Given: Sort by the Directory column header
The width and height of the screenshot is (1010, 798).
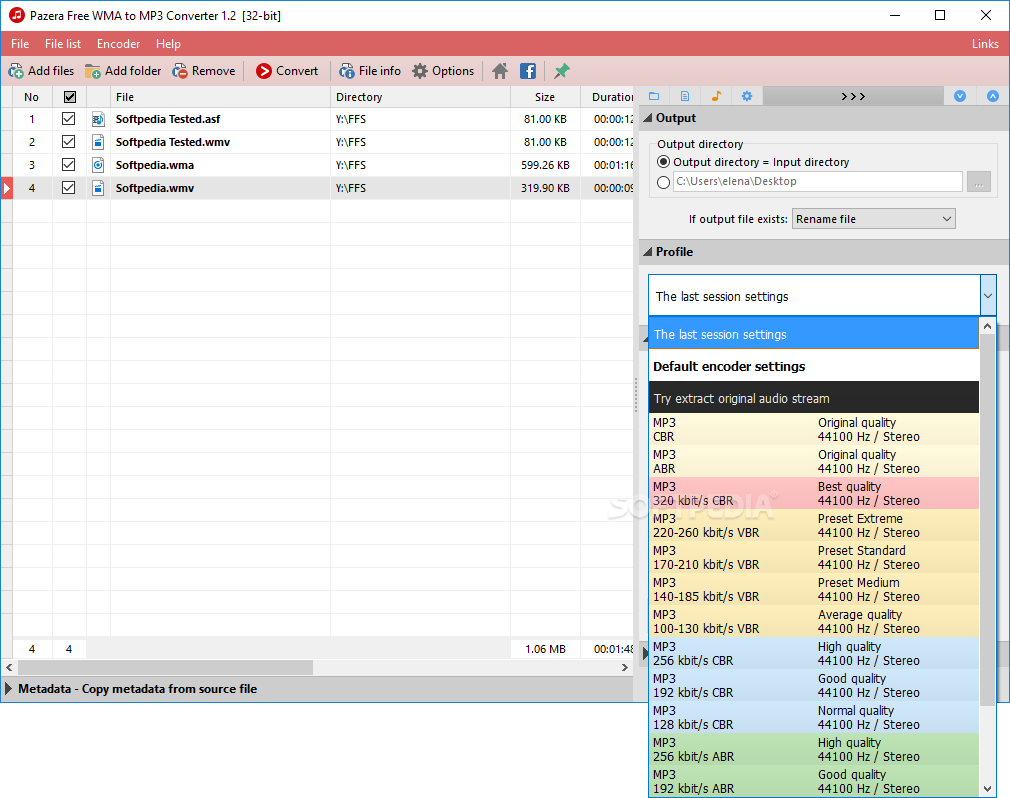Looking at the screenshot, I should pos(420,97).
